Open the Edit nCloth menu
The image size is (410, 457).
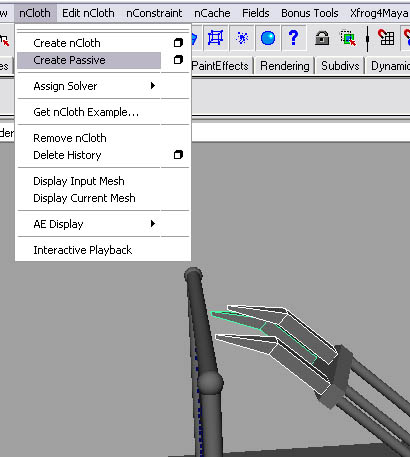88,13
